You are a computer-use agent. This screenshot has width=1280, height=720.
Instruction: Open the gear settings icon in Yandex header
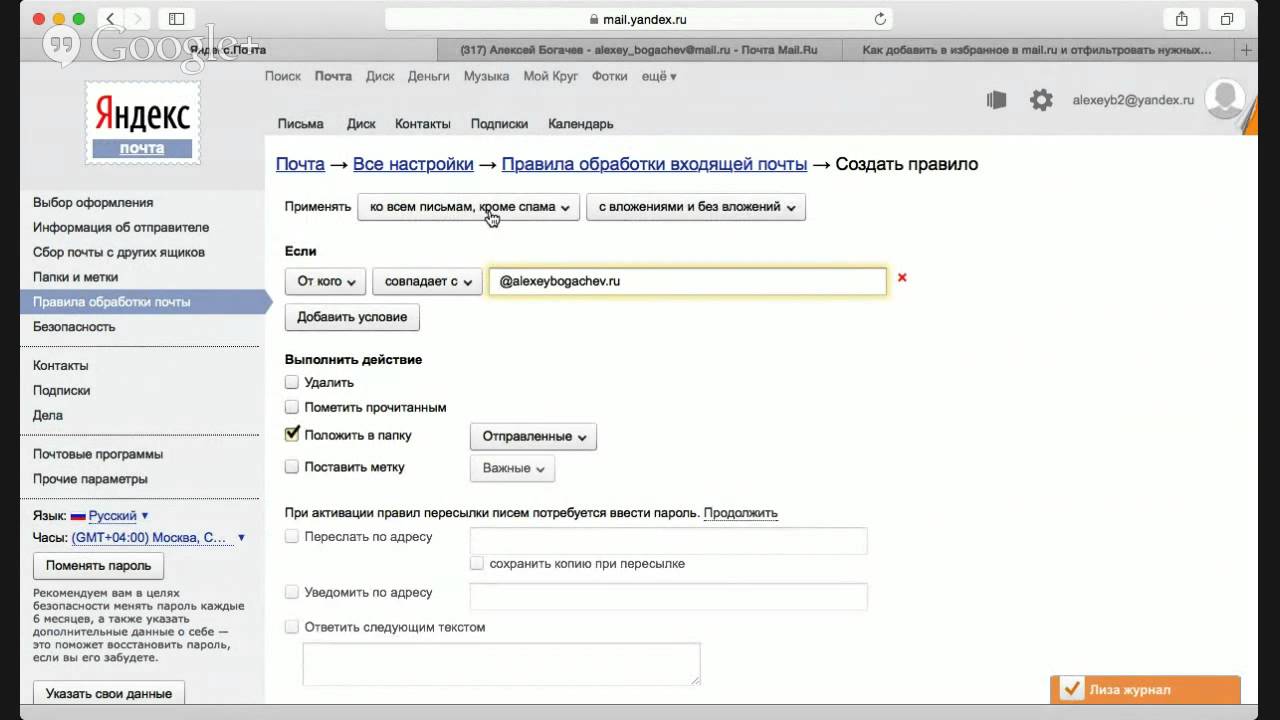tap(1042, 100)
